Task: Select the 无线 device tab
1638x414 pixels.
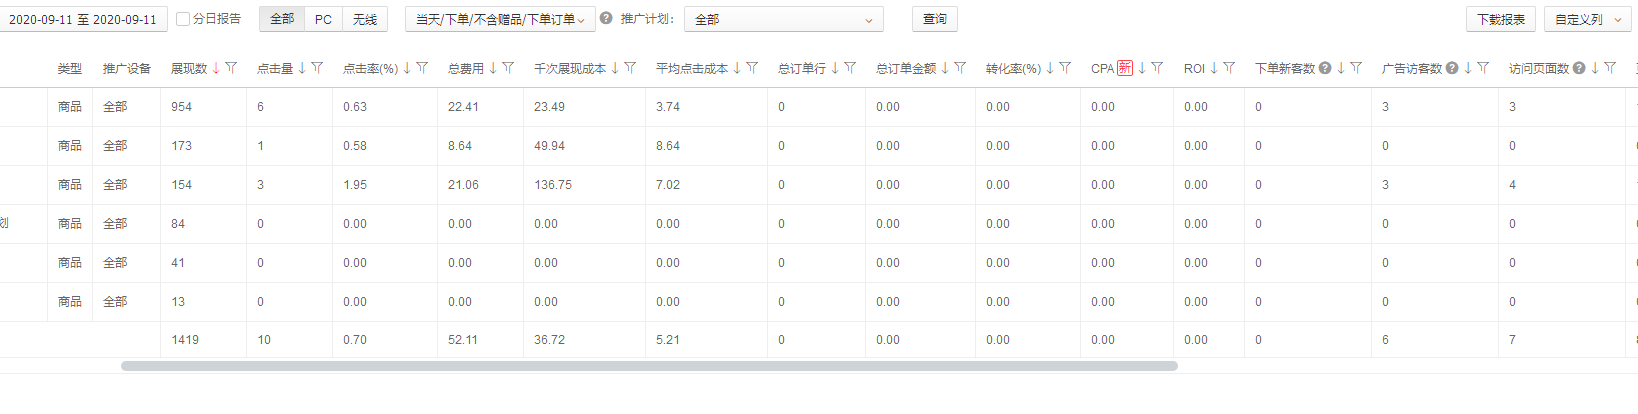Action: tap(365, 19)
